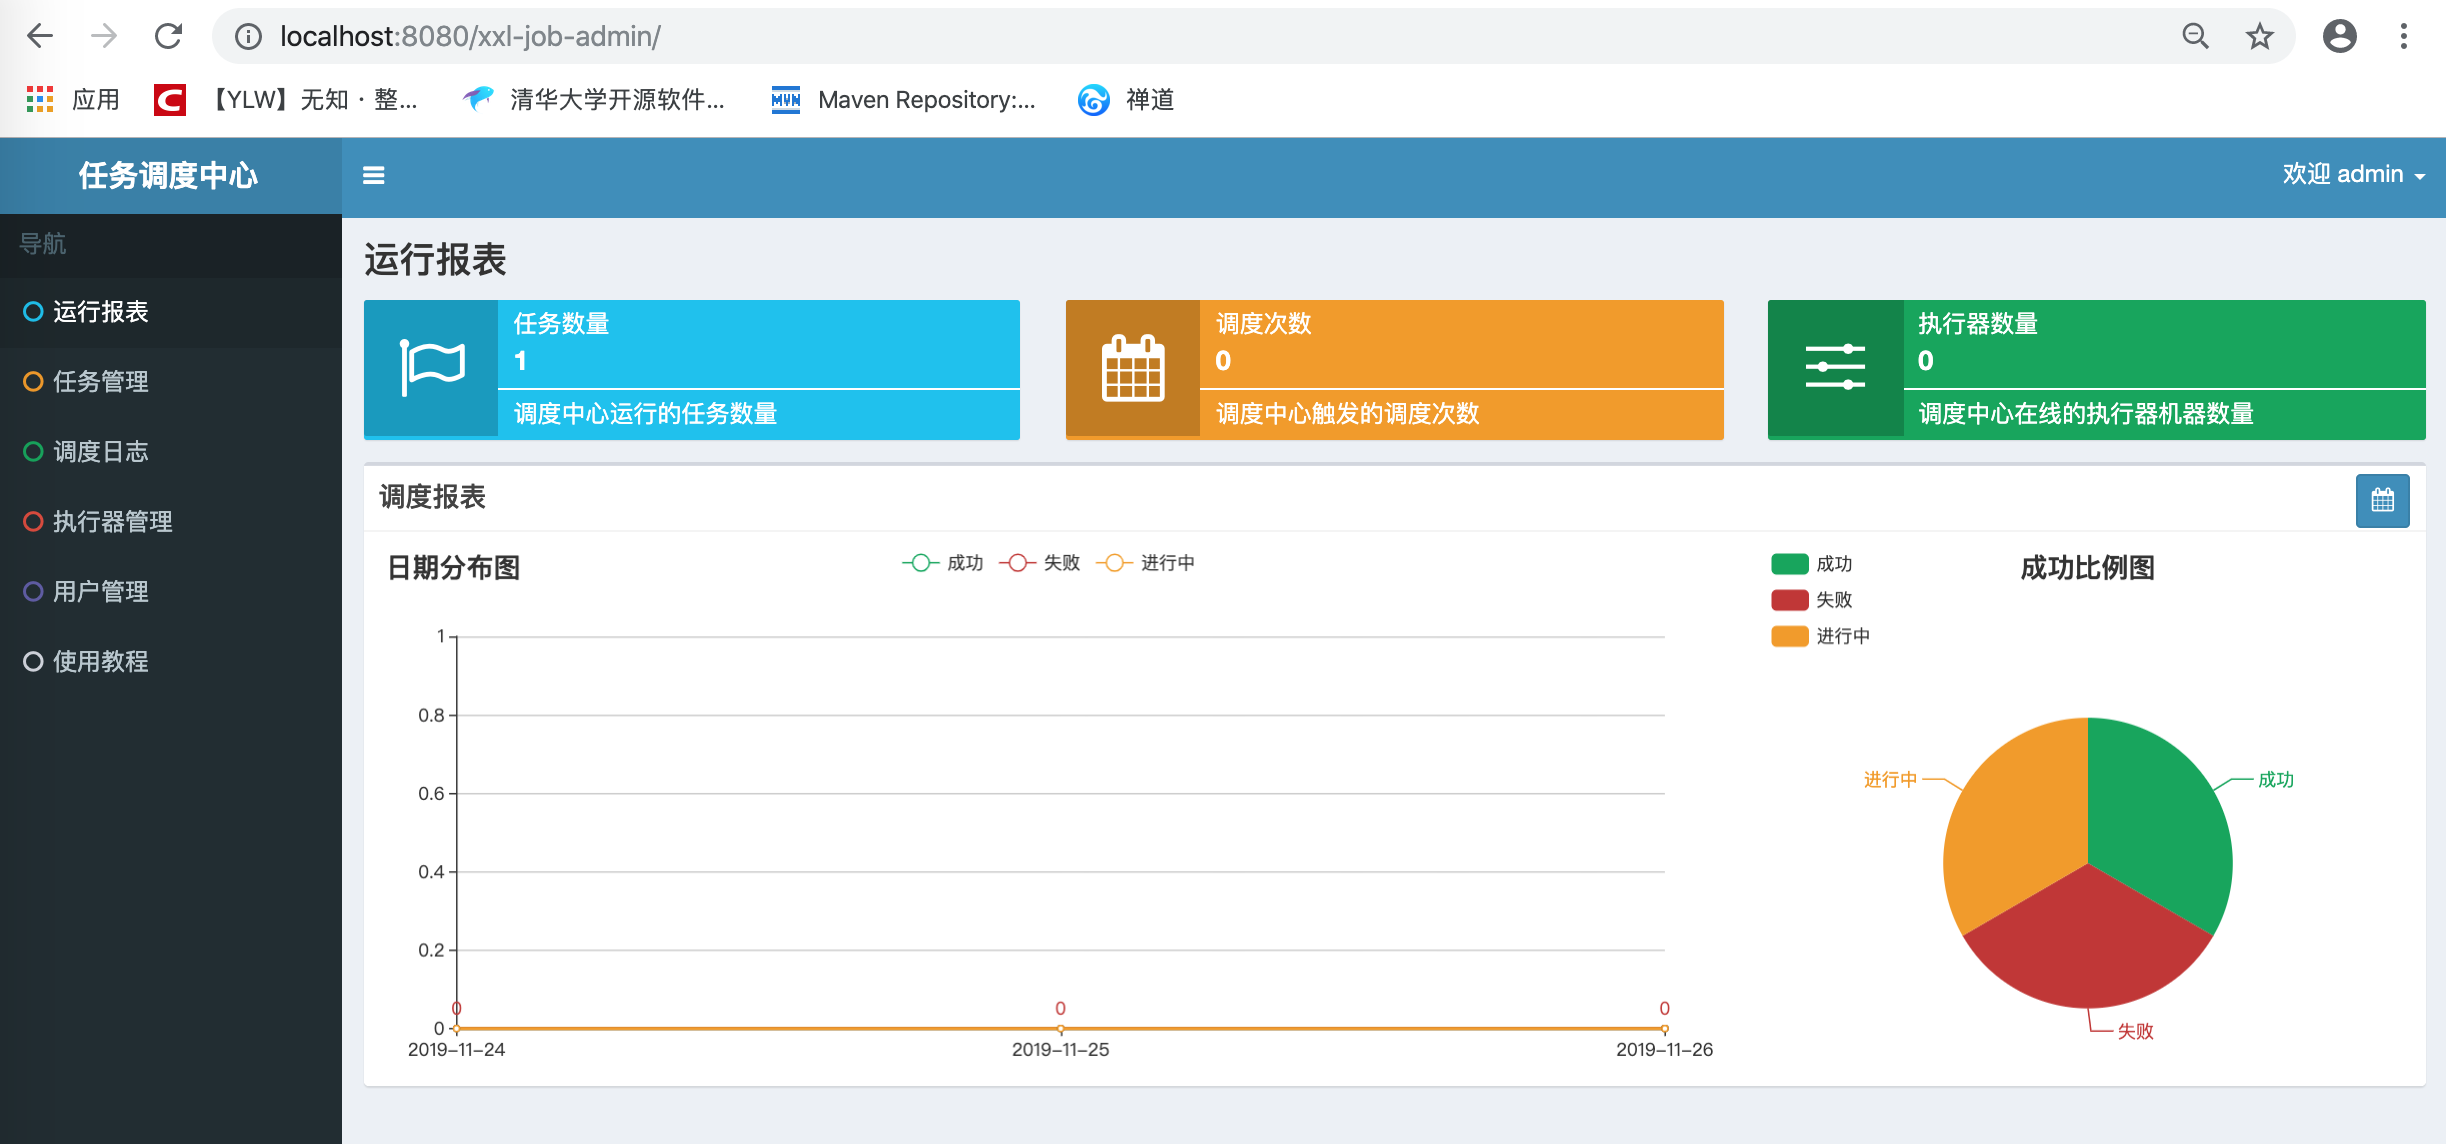Viewport: 2446px width, 1144px height.
Task: Open the 清华大学开源软件 bookmark
Action: click(x=594, y=99)
